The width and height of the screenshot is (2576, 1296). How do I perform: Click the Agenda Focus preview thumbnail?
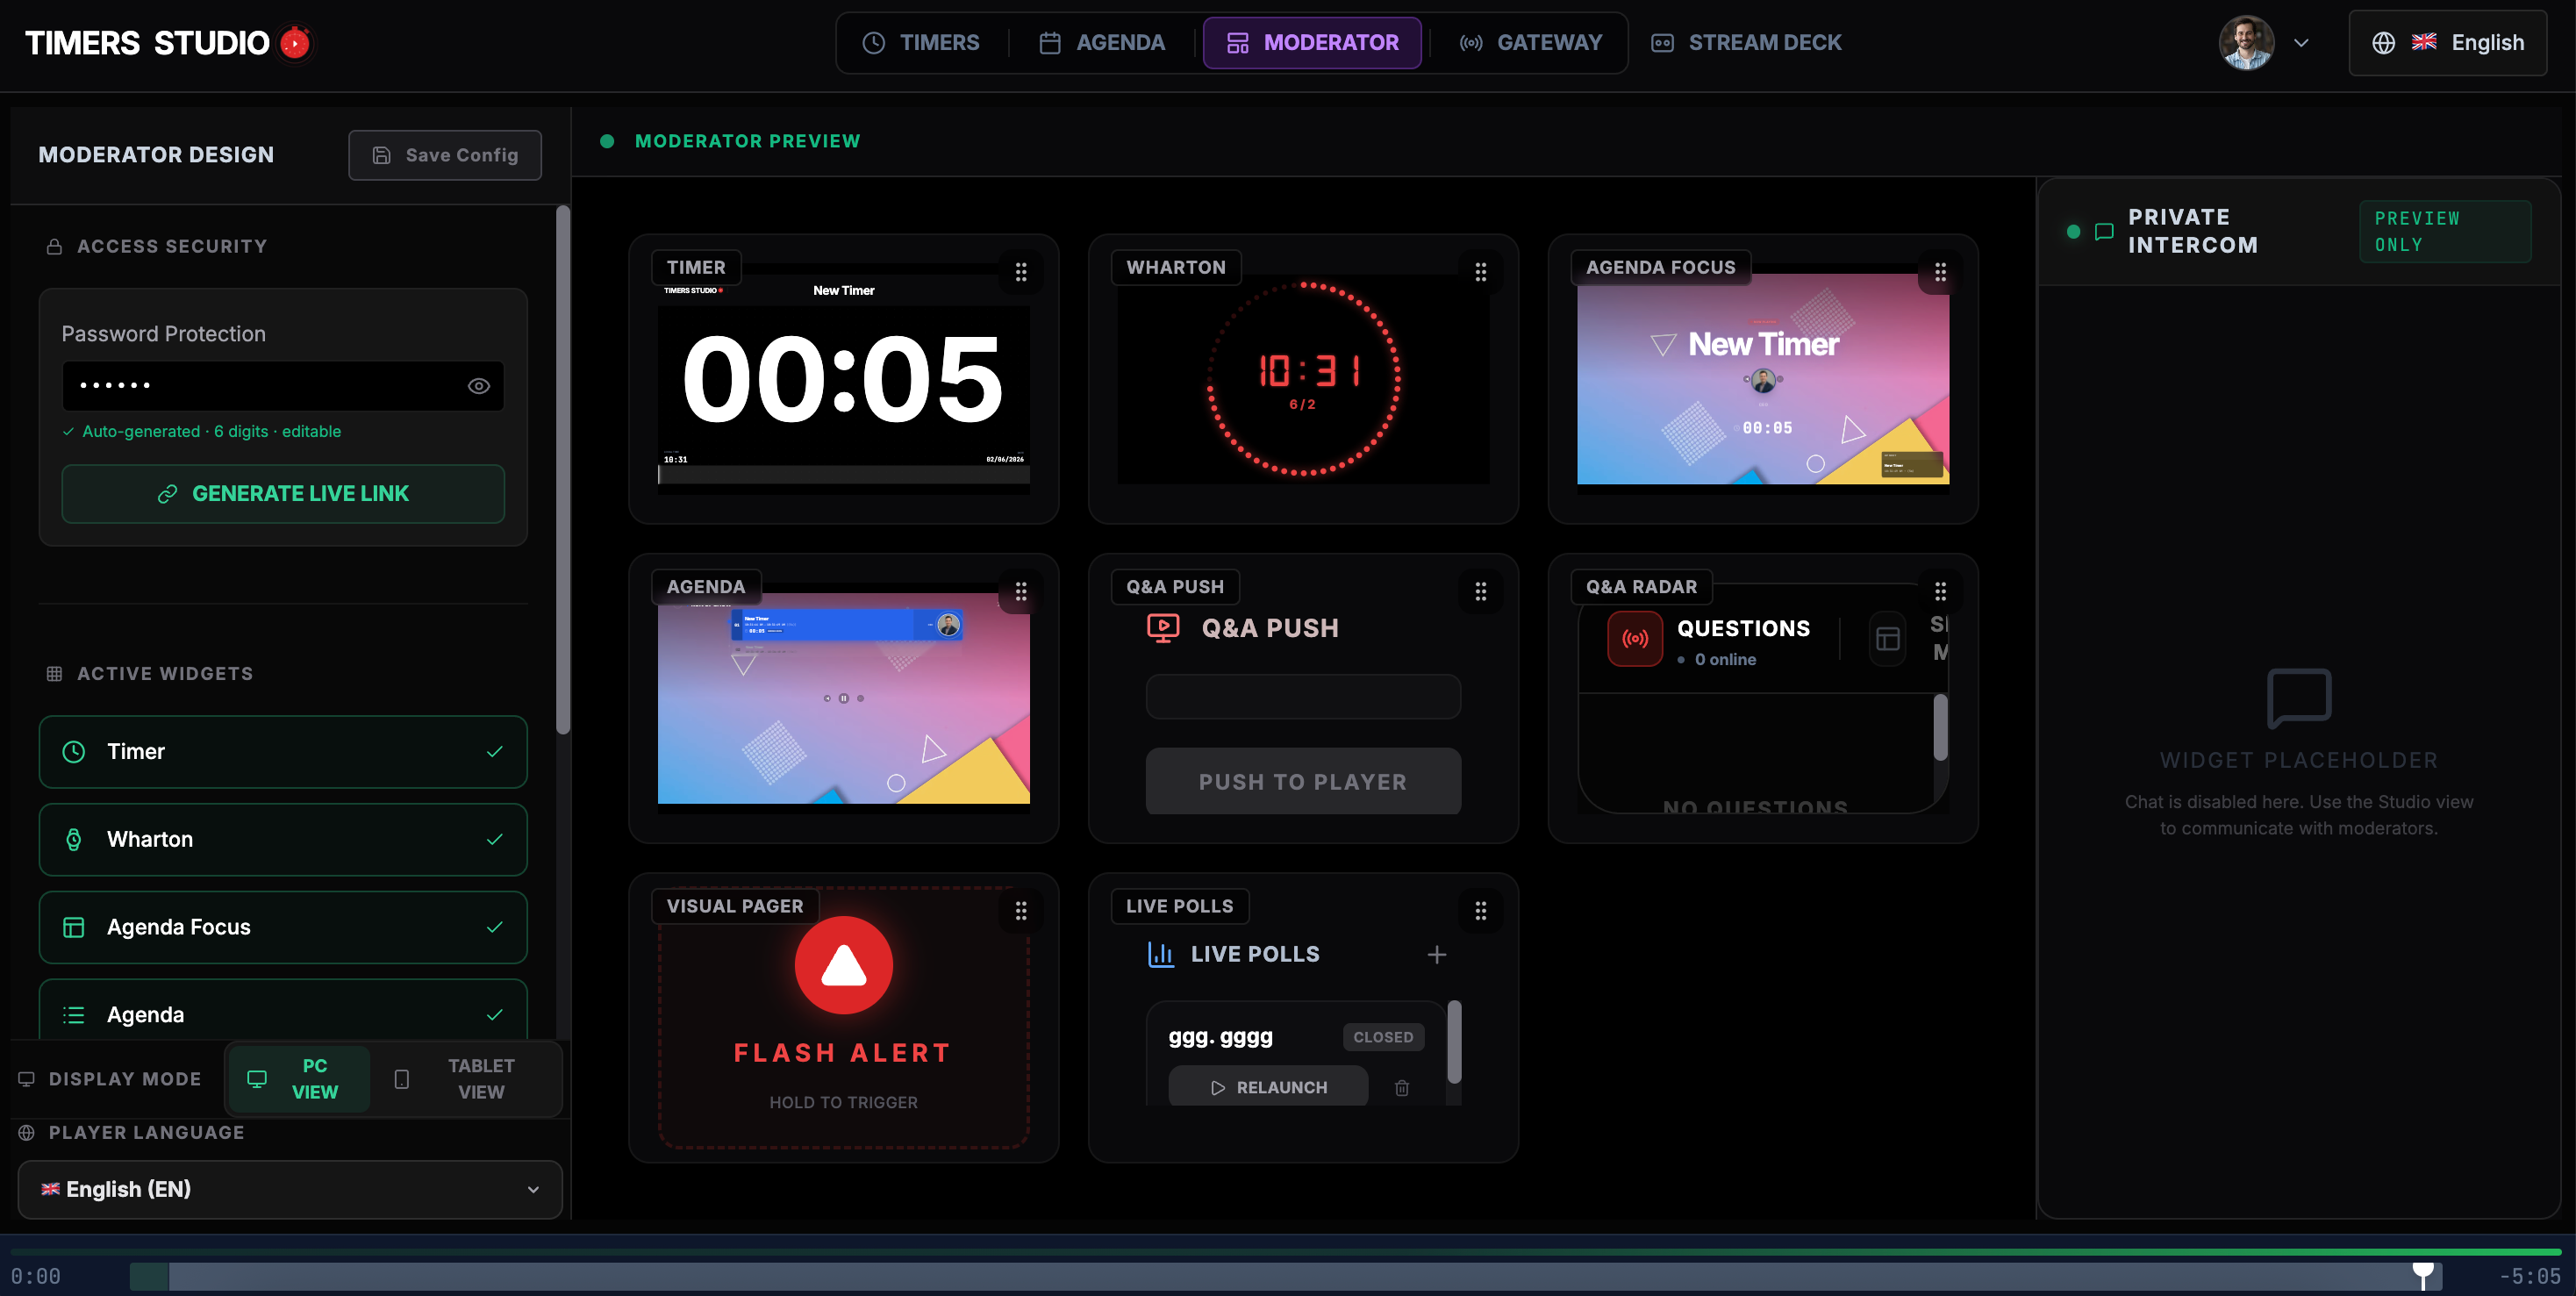(1763, 380)
